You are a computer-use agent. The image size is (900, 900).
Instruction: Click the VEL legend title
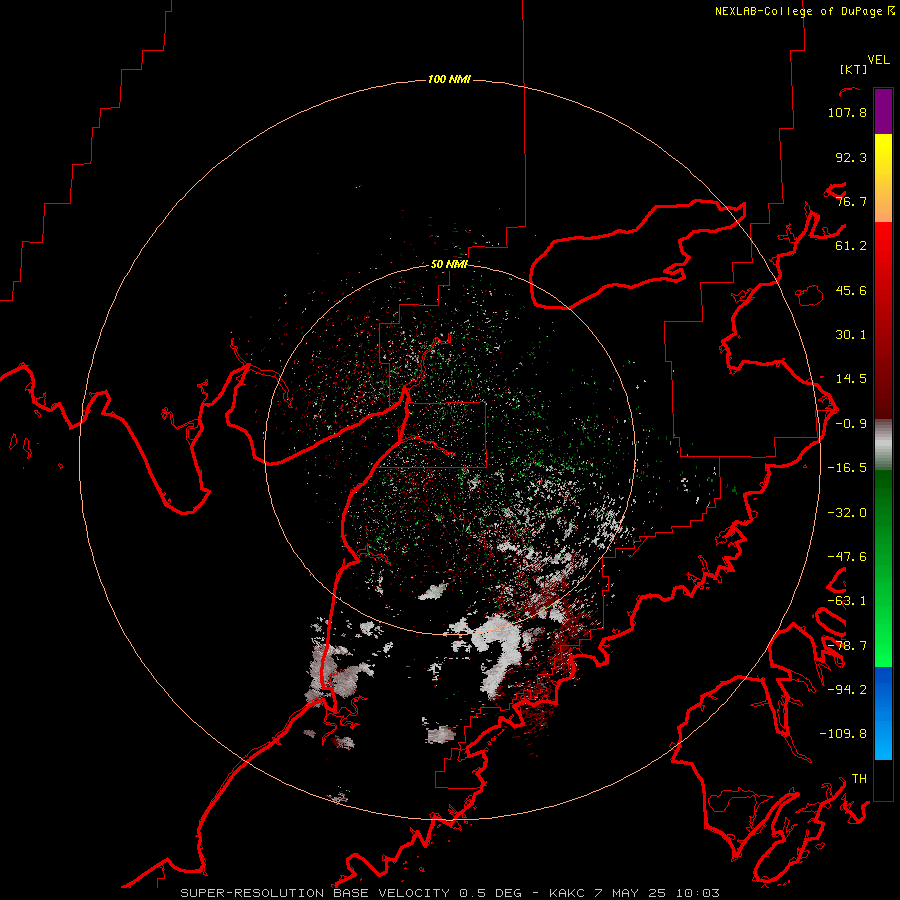tap(878, 60)
